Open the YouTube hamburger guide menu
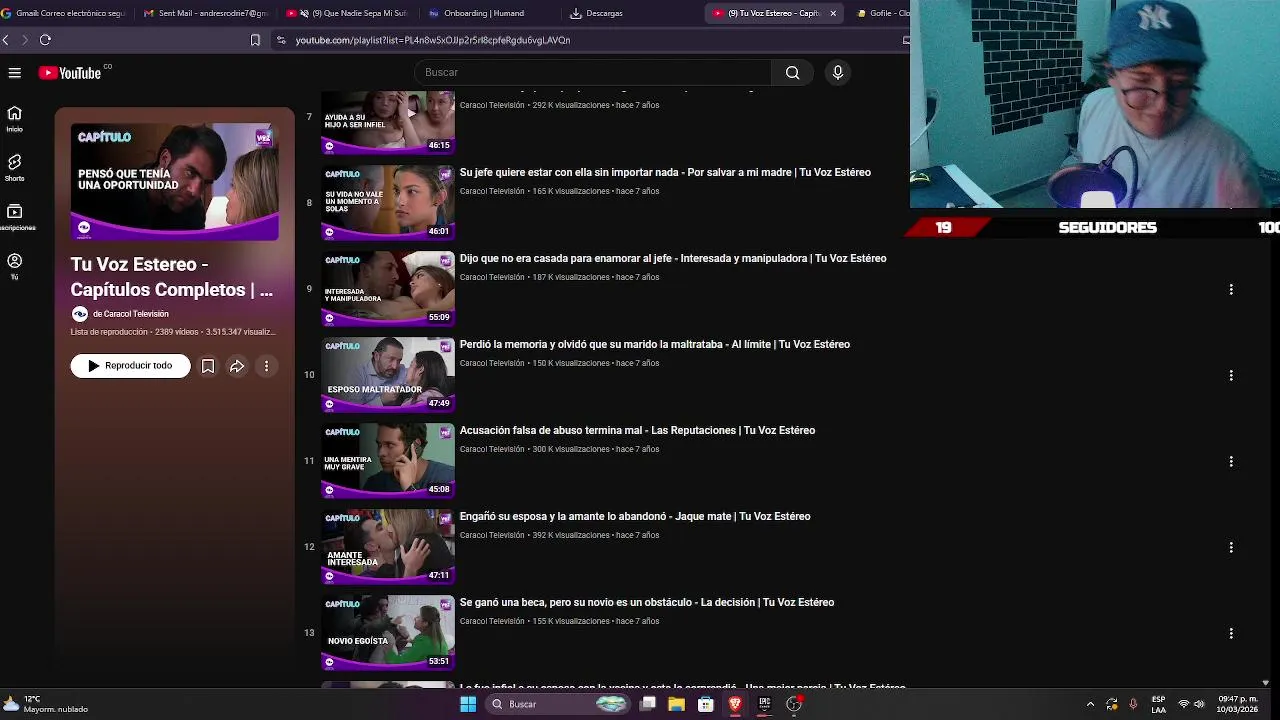 click(14, 72)
